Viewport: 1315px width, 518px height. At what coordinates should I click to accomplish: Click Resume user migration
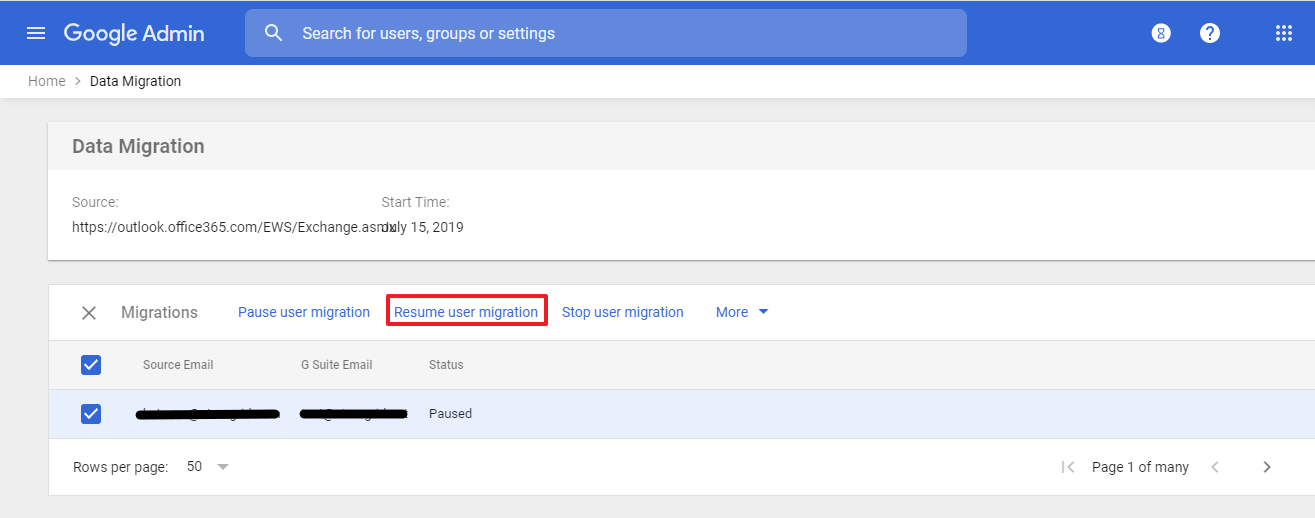click(466, 312)
